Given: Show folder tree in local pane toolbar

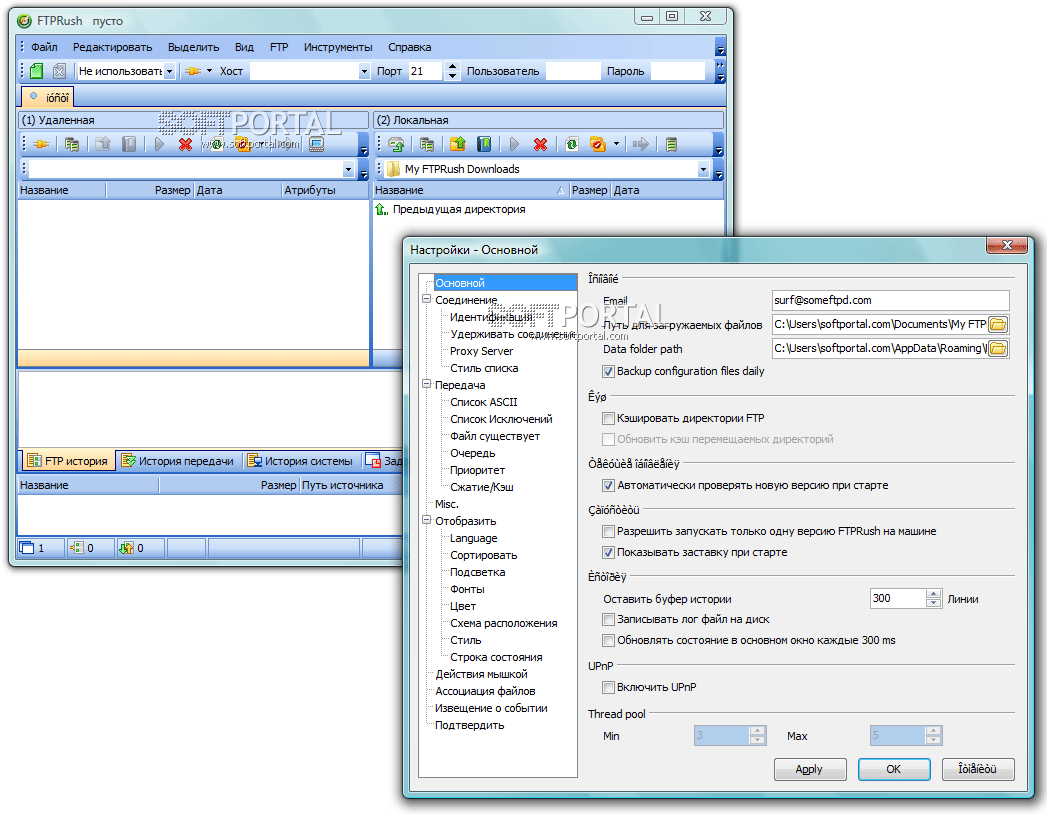Looking at the screenshot, I should pos(427,144).
